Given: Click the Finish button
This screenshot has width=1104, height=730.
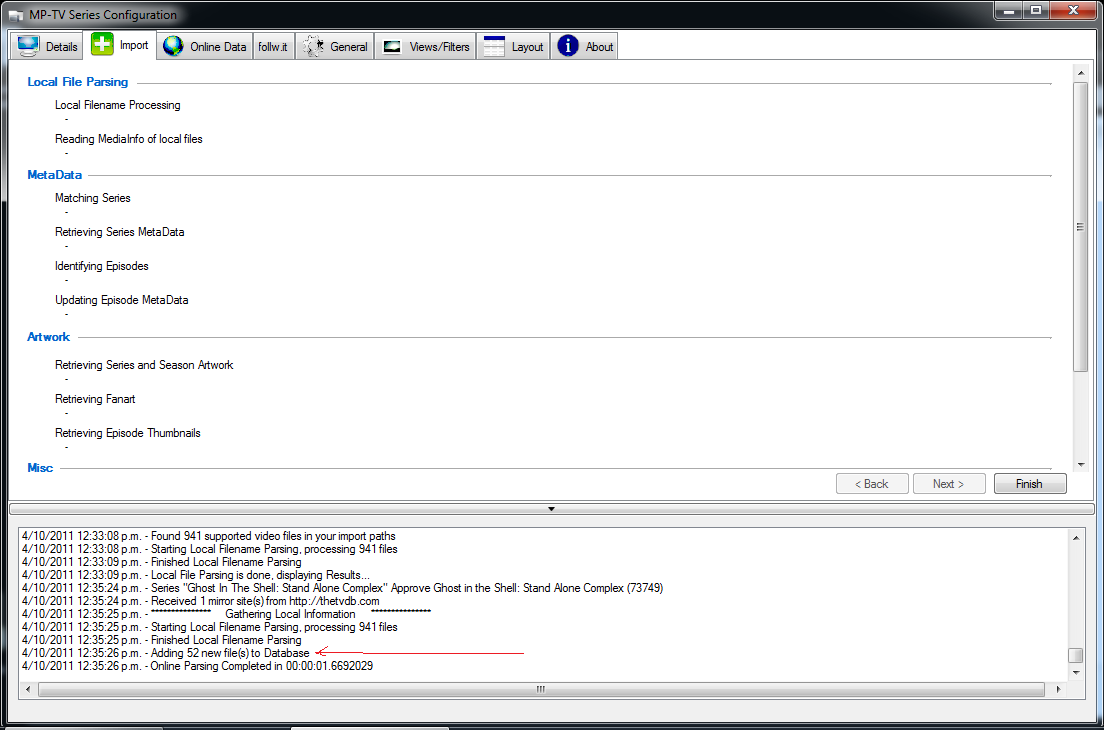Looking at the screenshot, I should 1030,484.
